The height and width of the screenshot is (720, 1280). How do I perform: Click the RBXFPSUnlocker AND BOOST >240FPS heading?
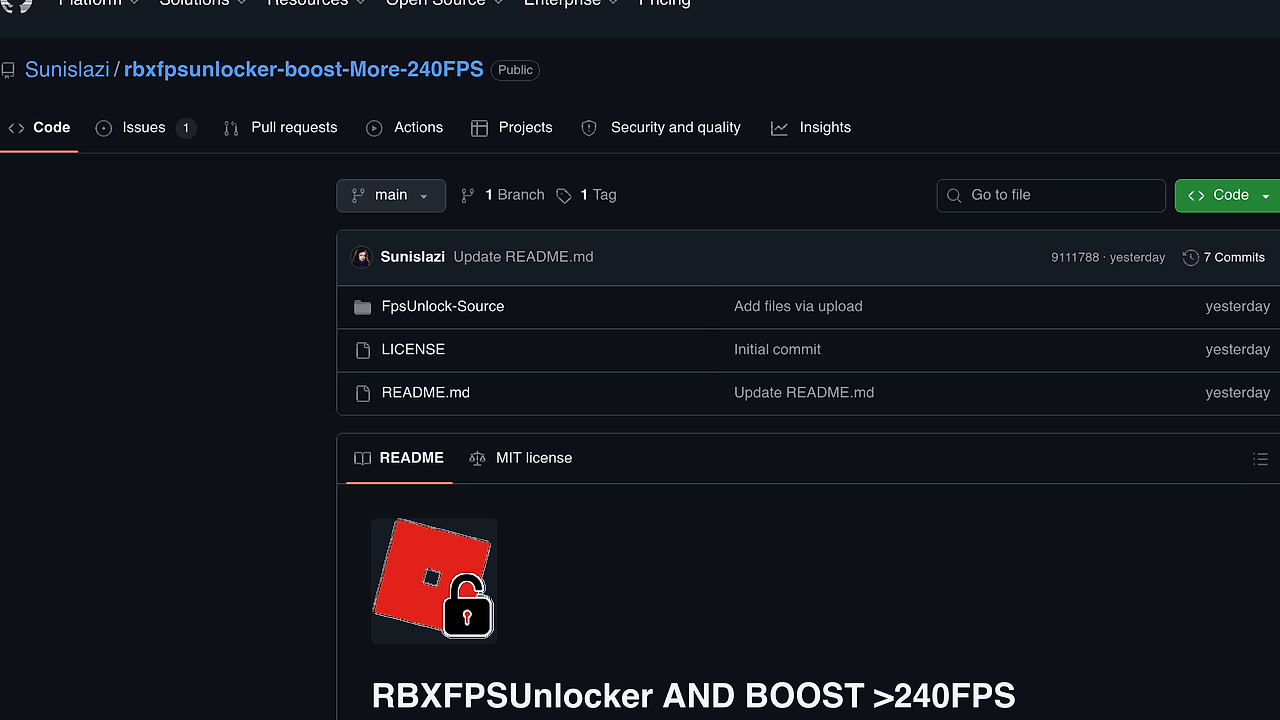tap(693, 695)
